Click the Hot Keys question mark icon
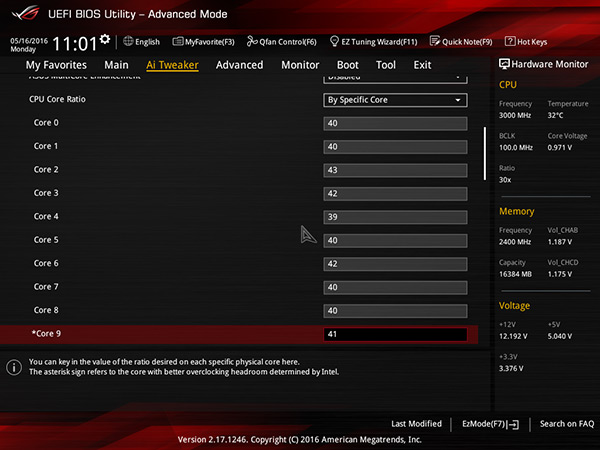 tap(510, 41)
